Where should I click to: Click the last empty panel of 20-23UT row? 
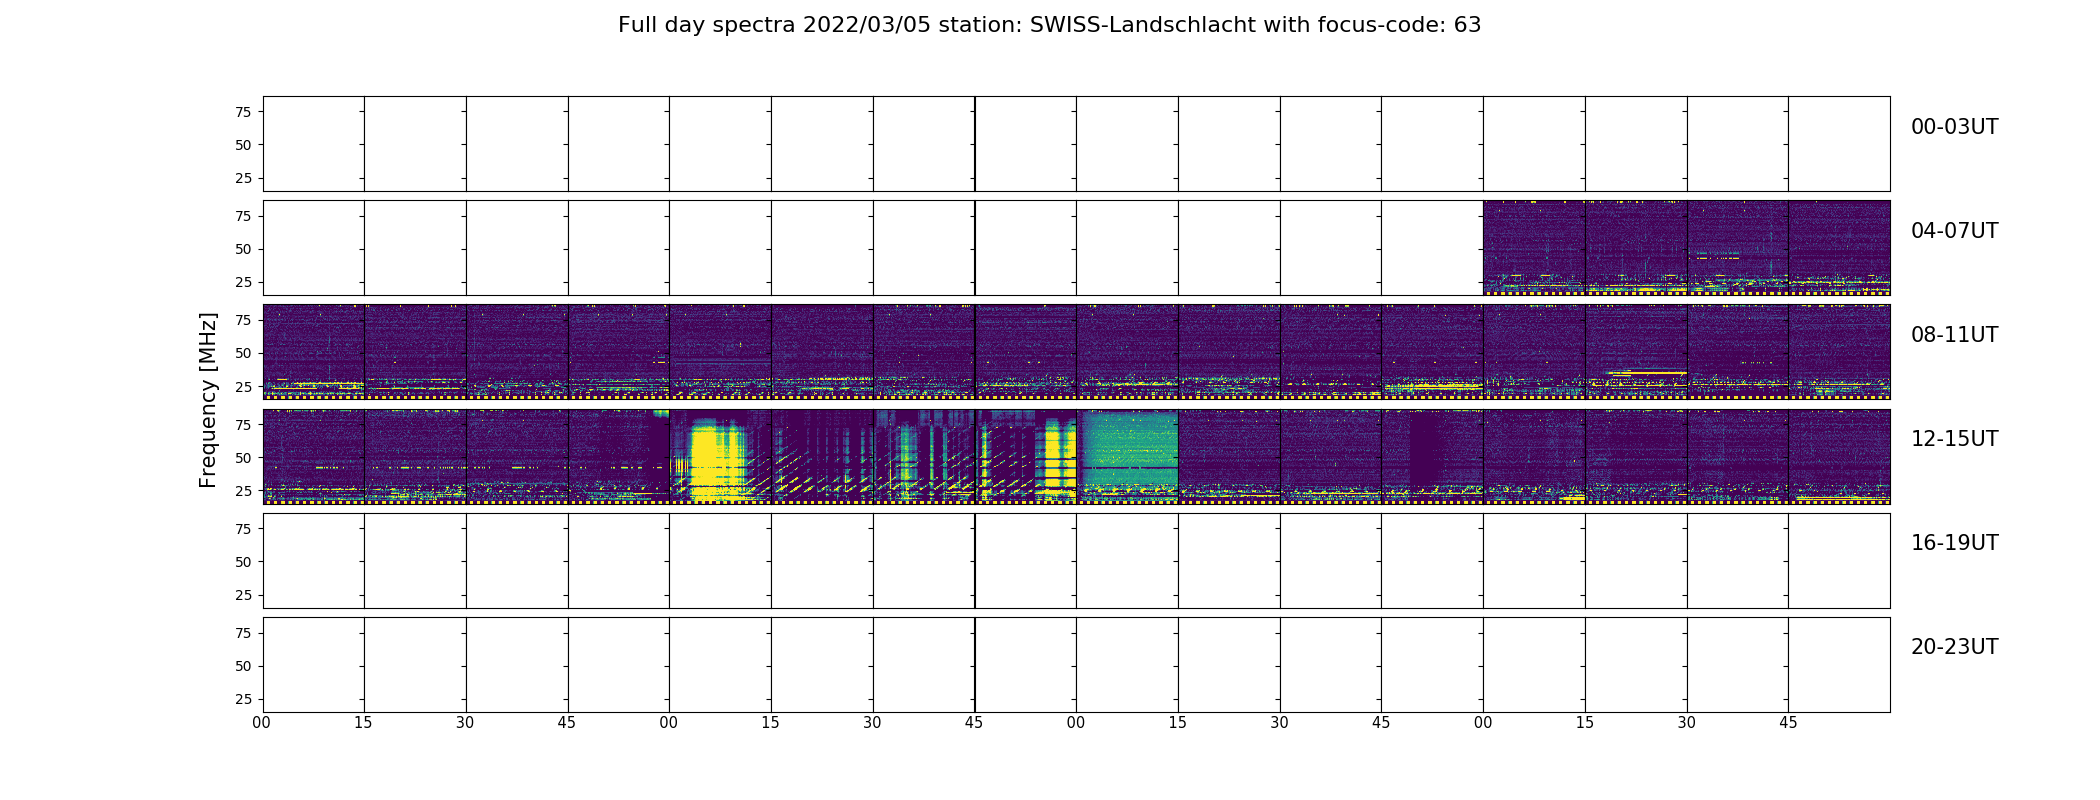click(1839, 664)
